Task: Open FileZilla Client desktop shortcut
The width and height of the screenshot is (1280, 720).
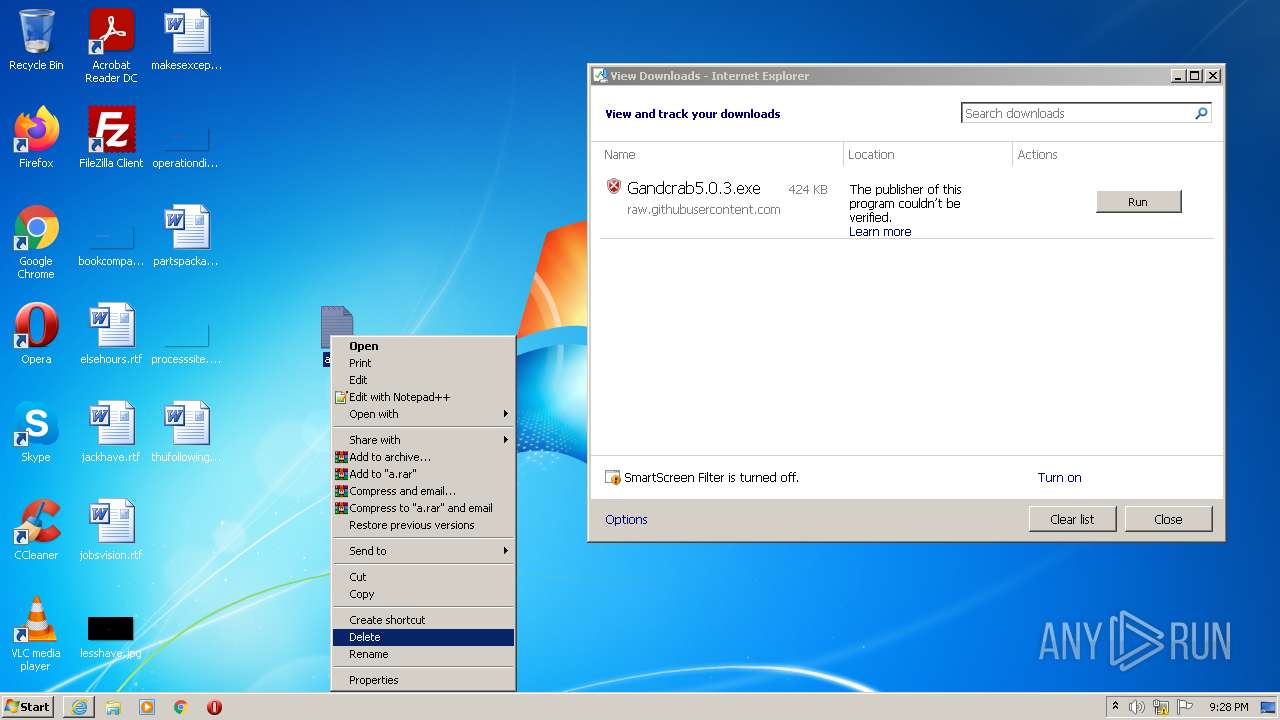Action: click(x=111, y=138)
